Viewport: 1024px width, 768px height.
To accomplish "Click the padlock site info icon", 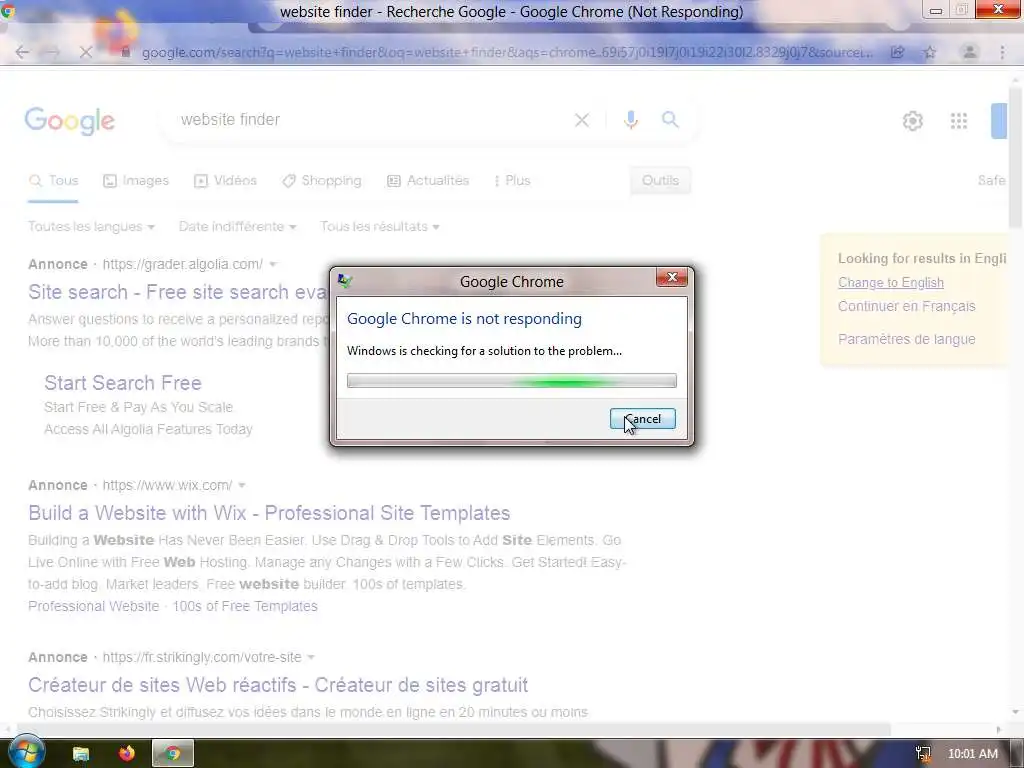I will tap(125, 52).
